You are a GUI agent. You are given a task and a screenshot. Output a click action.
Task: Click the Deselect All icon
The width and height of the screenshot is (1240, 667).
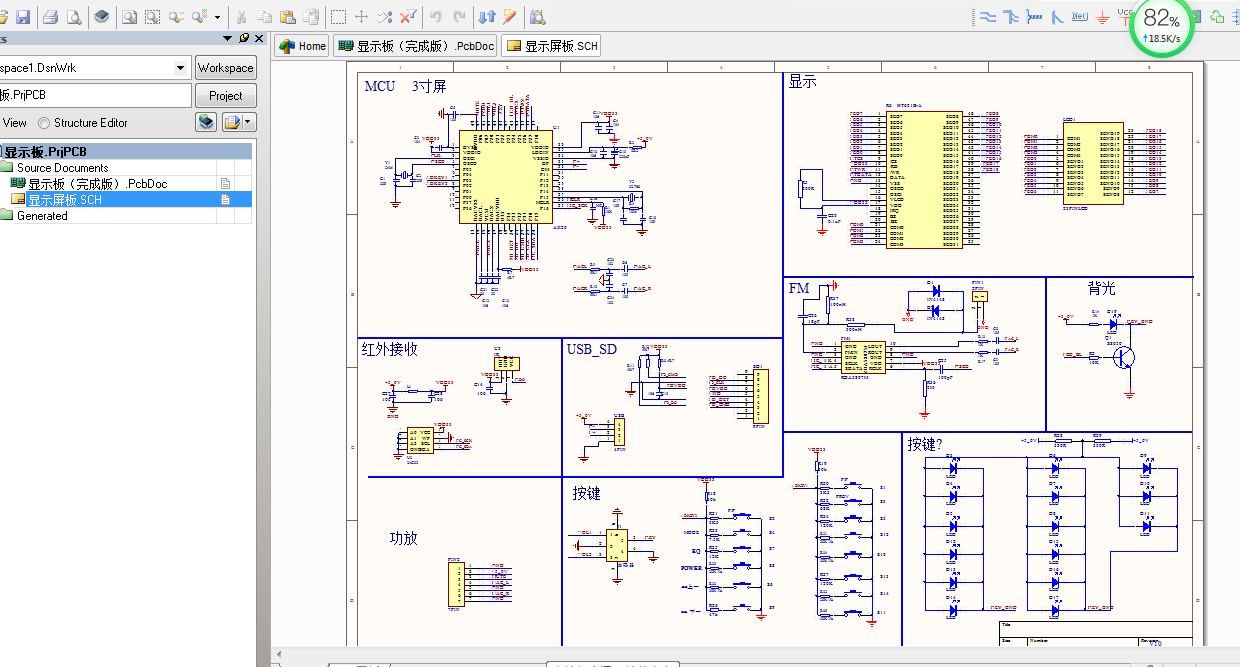[384, 16]
